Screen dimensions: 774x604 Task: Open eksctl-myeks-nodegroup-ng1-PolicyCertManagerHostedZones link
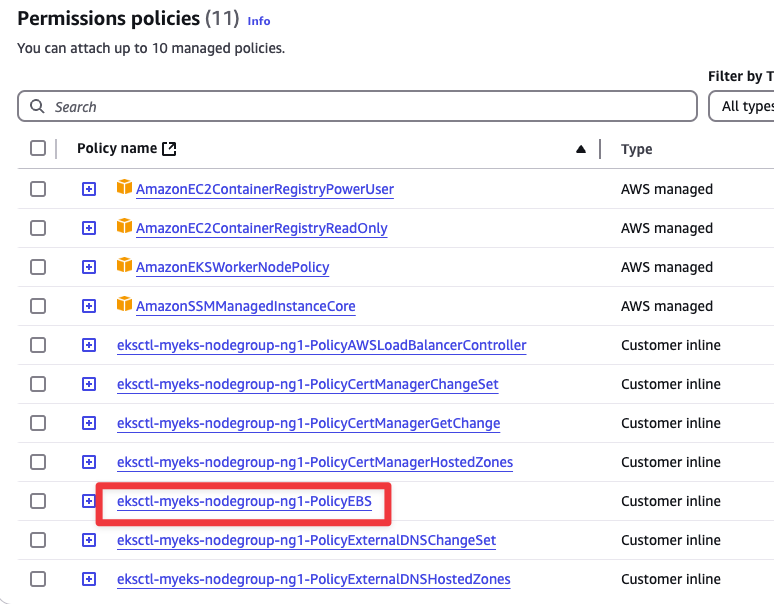(x=315, y=462)
